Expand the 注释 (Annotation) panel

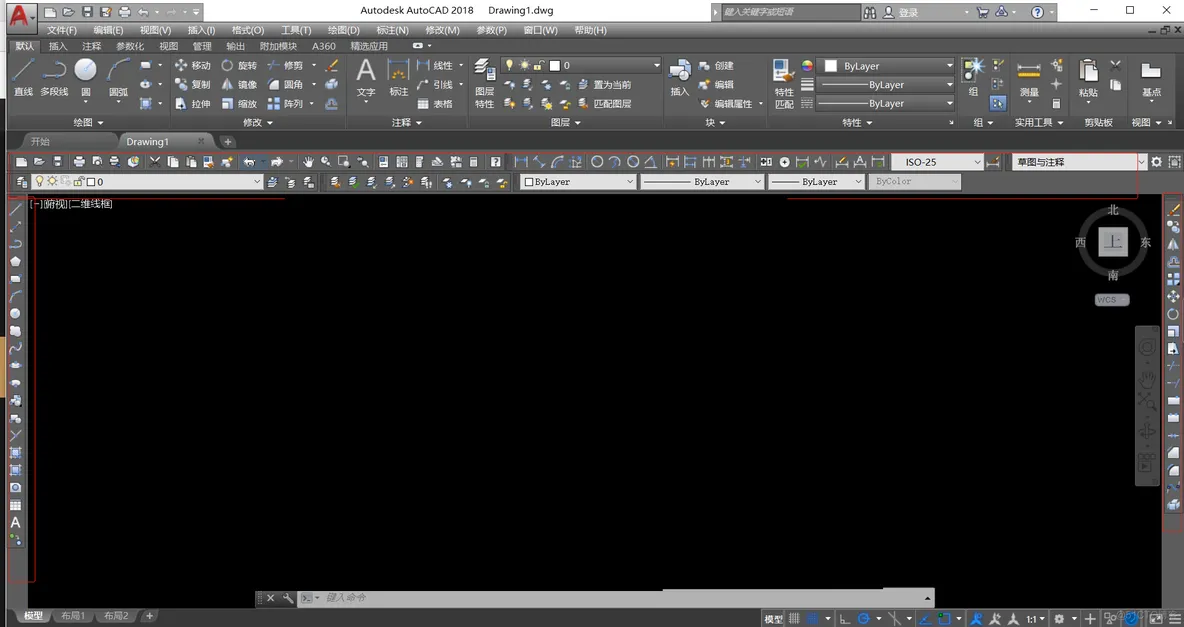(x=406, y=122)
